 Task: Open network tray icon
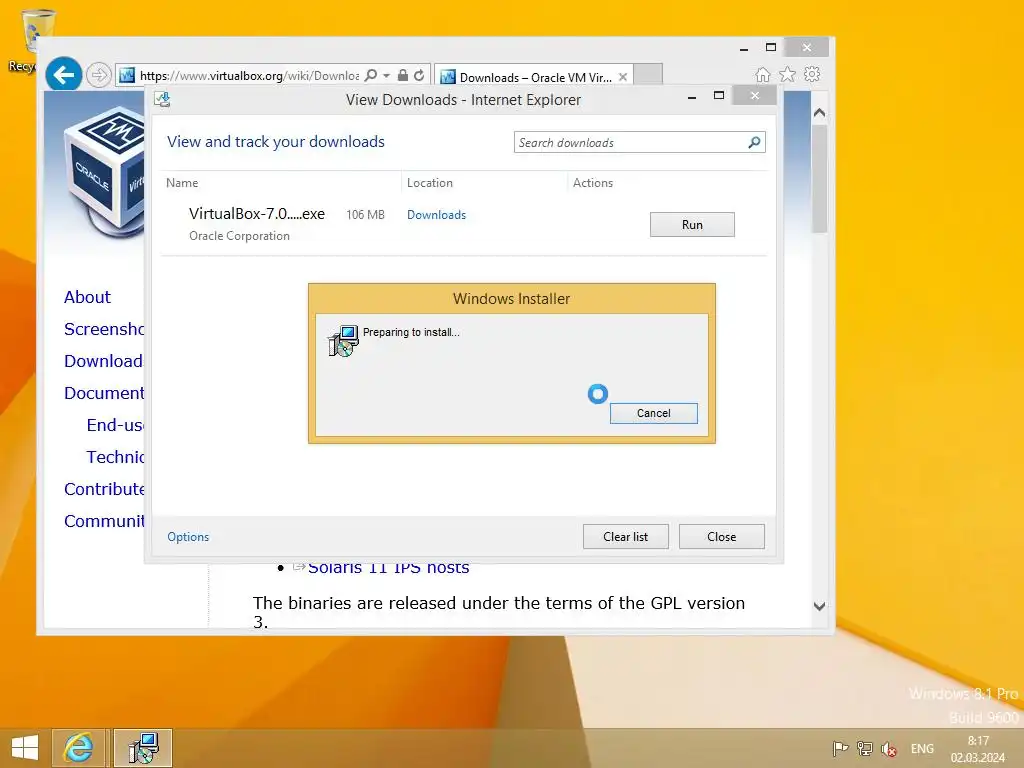click(865, 749)
